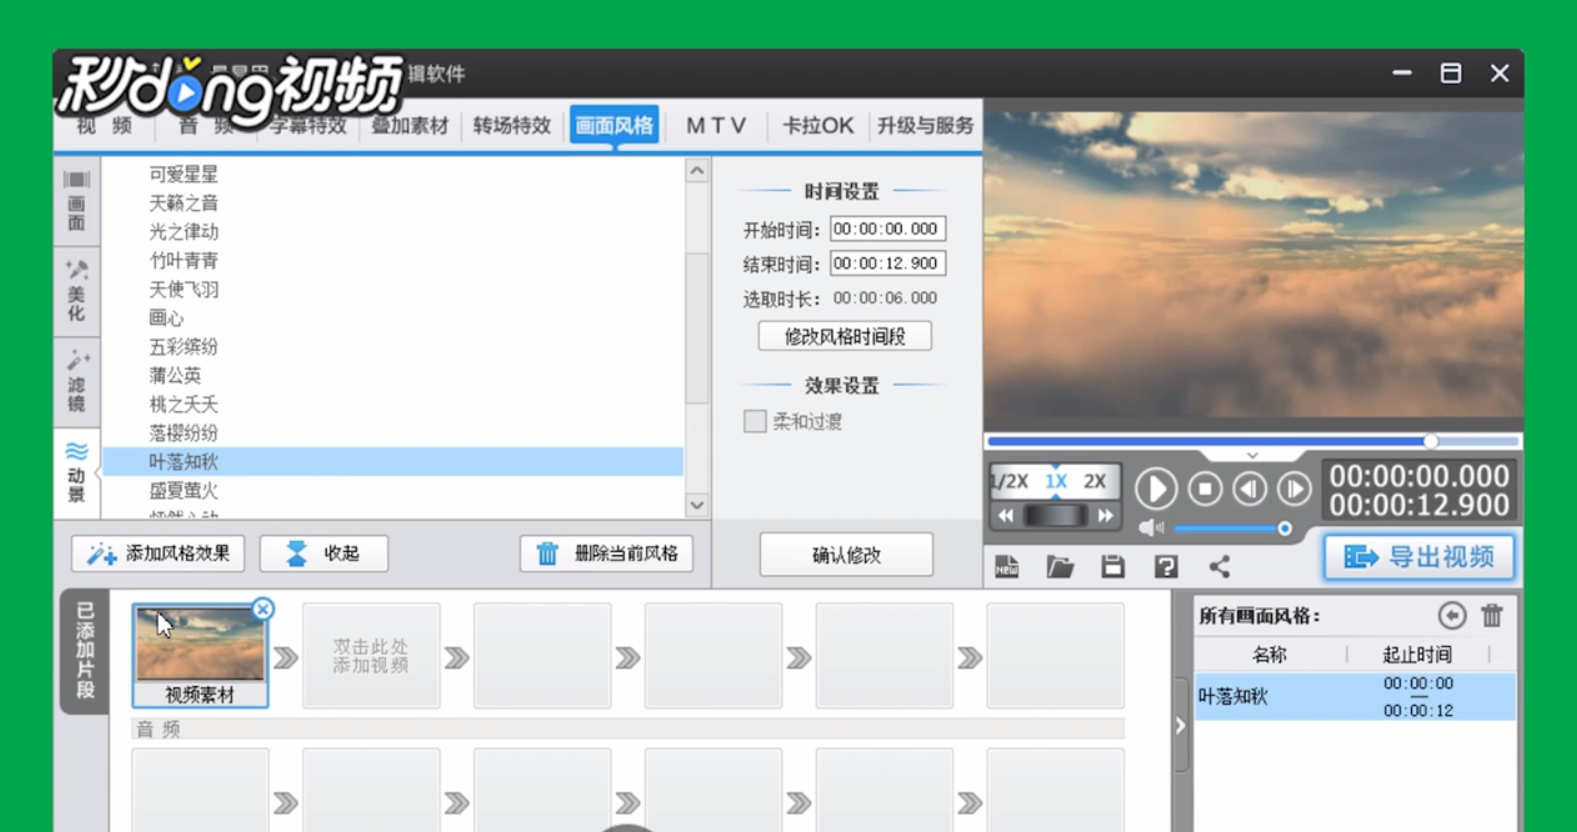Switch to 画面风格 tab
Screen dimensions: 1577x832
[x=614, y=125]
